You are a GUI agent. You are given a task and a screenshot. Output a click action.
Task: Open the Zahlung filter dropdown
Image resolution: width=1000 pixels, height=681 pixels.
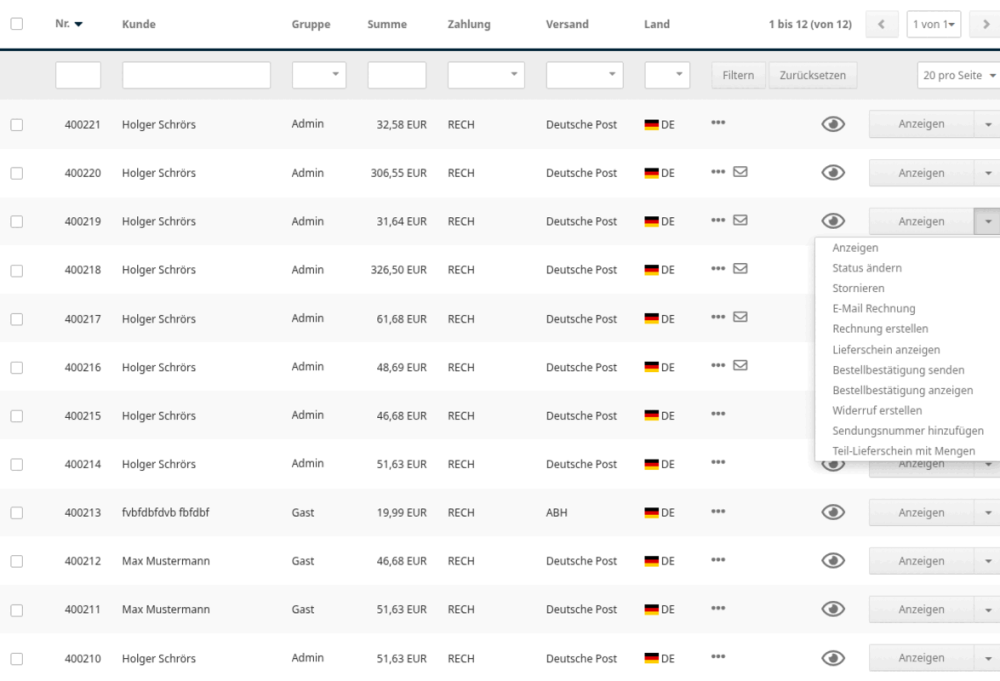(486, 75)
